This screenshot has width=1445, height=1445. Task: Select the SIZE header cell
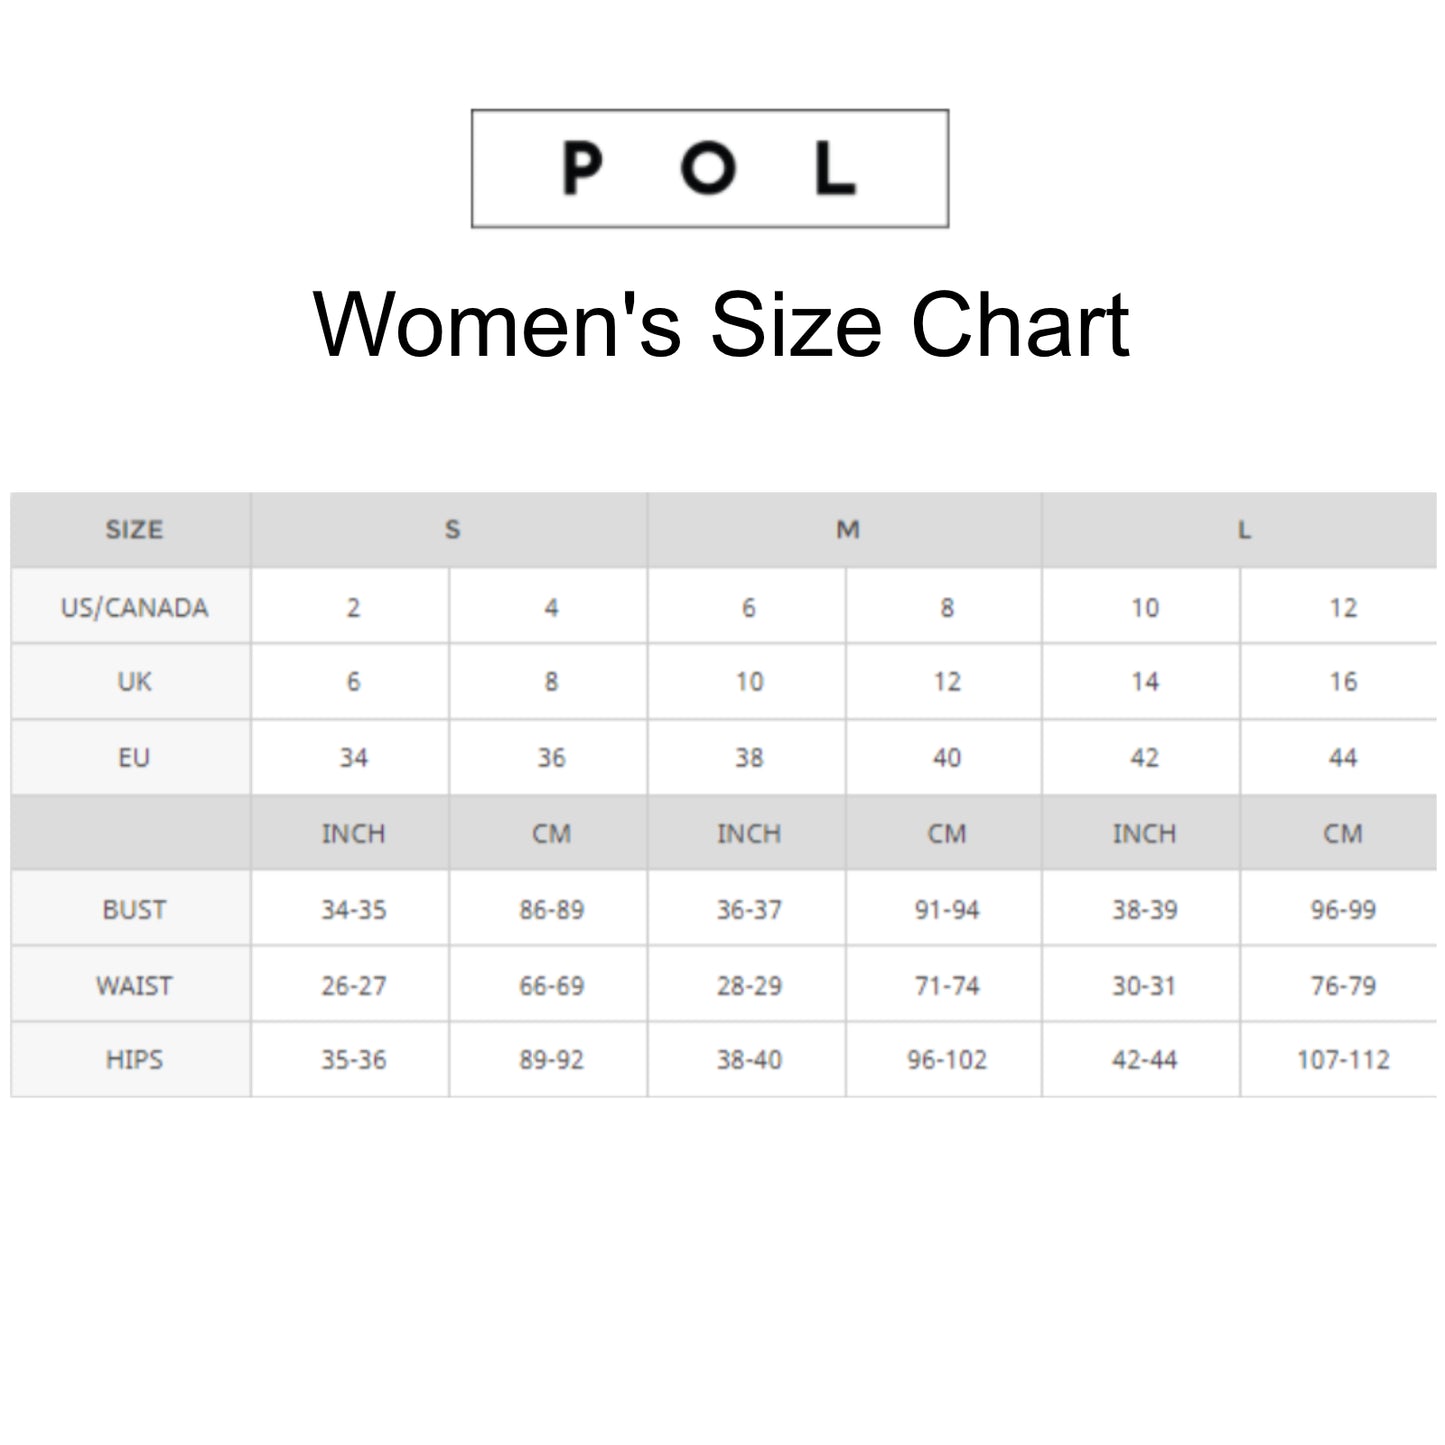pos(133,530)
